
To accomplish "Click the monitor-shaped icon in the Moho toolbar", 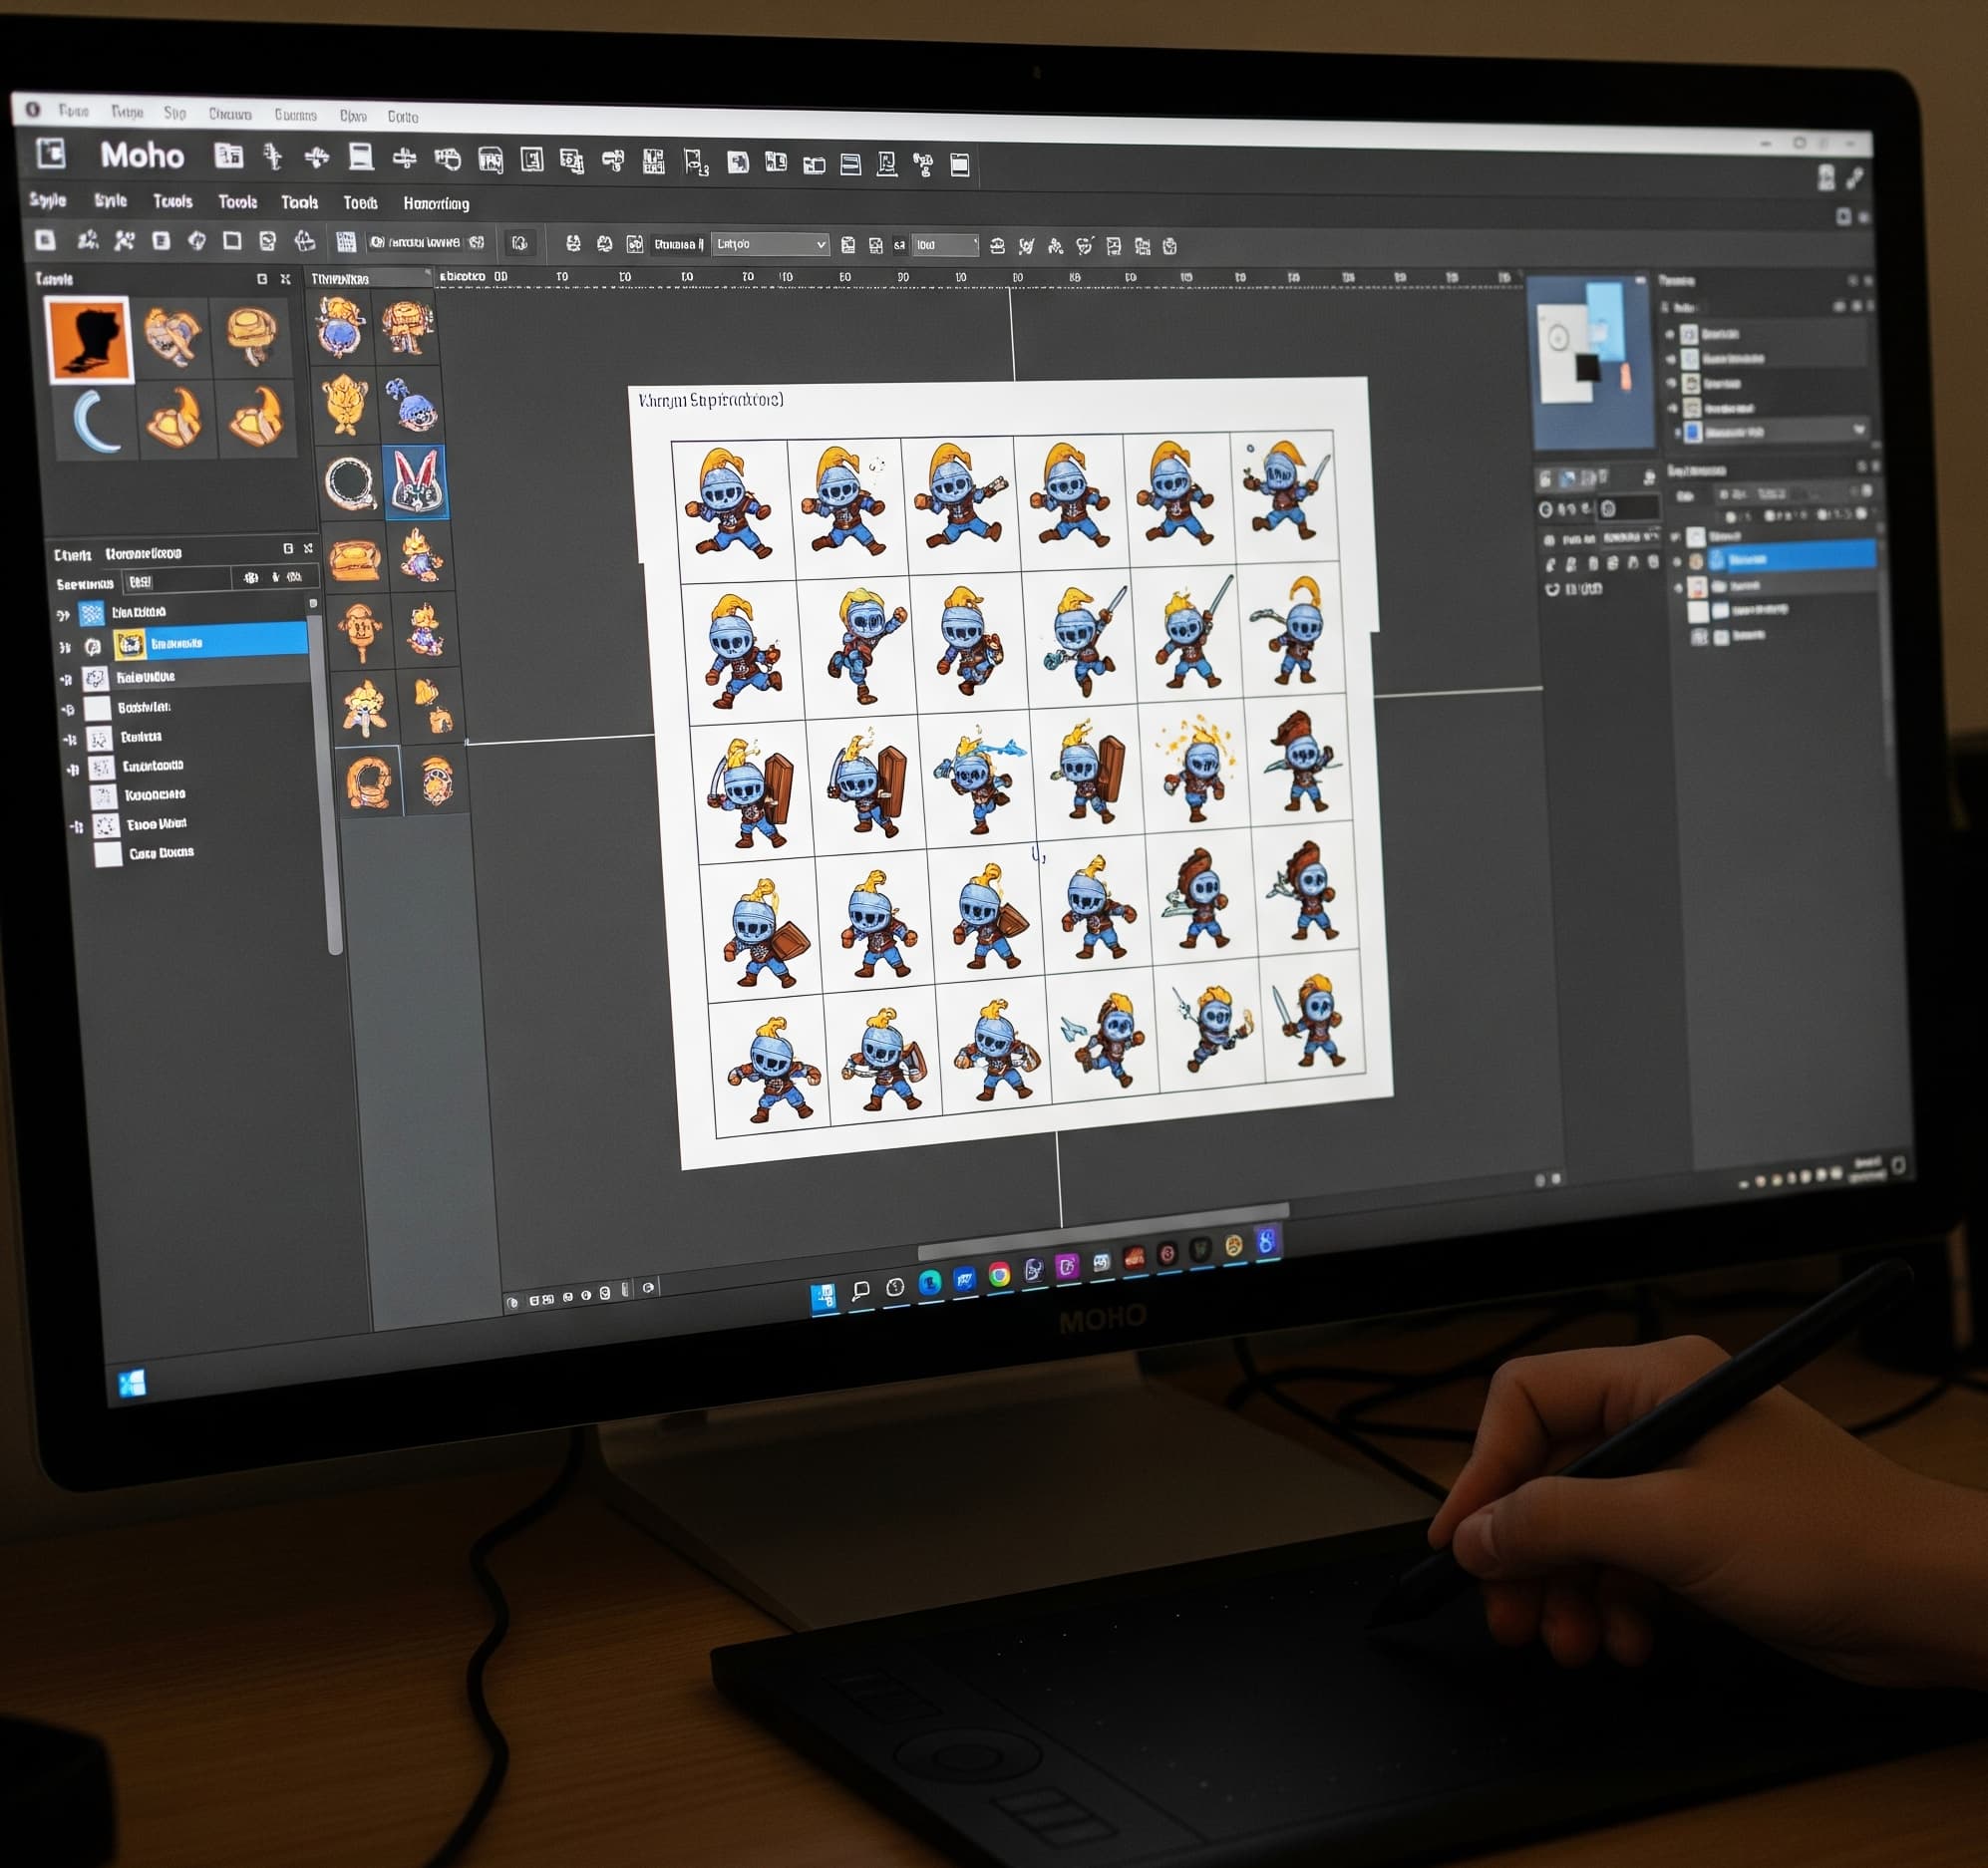I will click(x=360, y=157).
